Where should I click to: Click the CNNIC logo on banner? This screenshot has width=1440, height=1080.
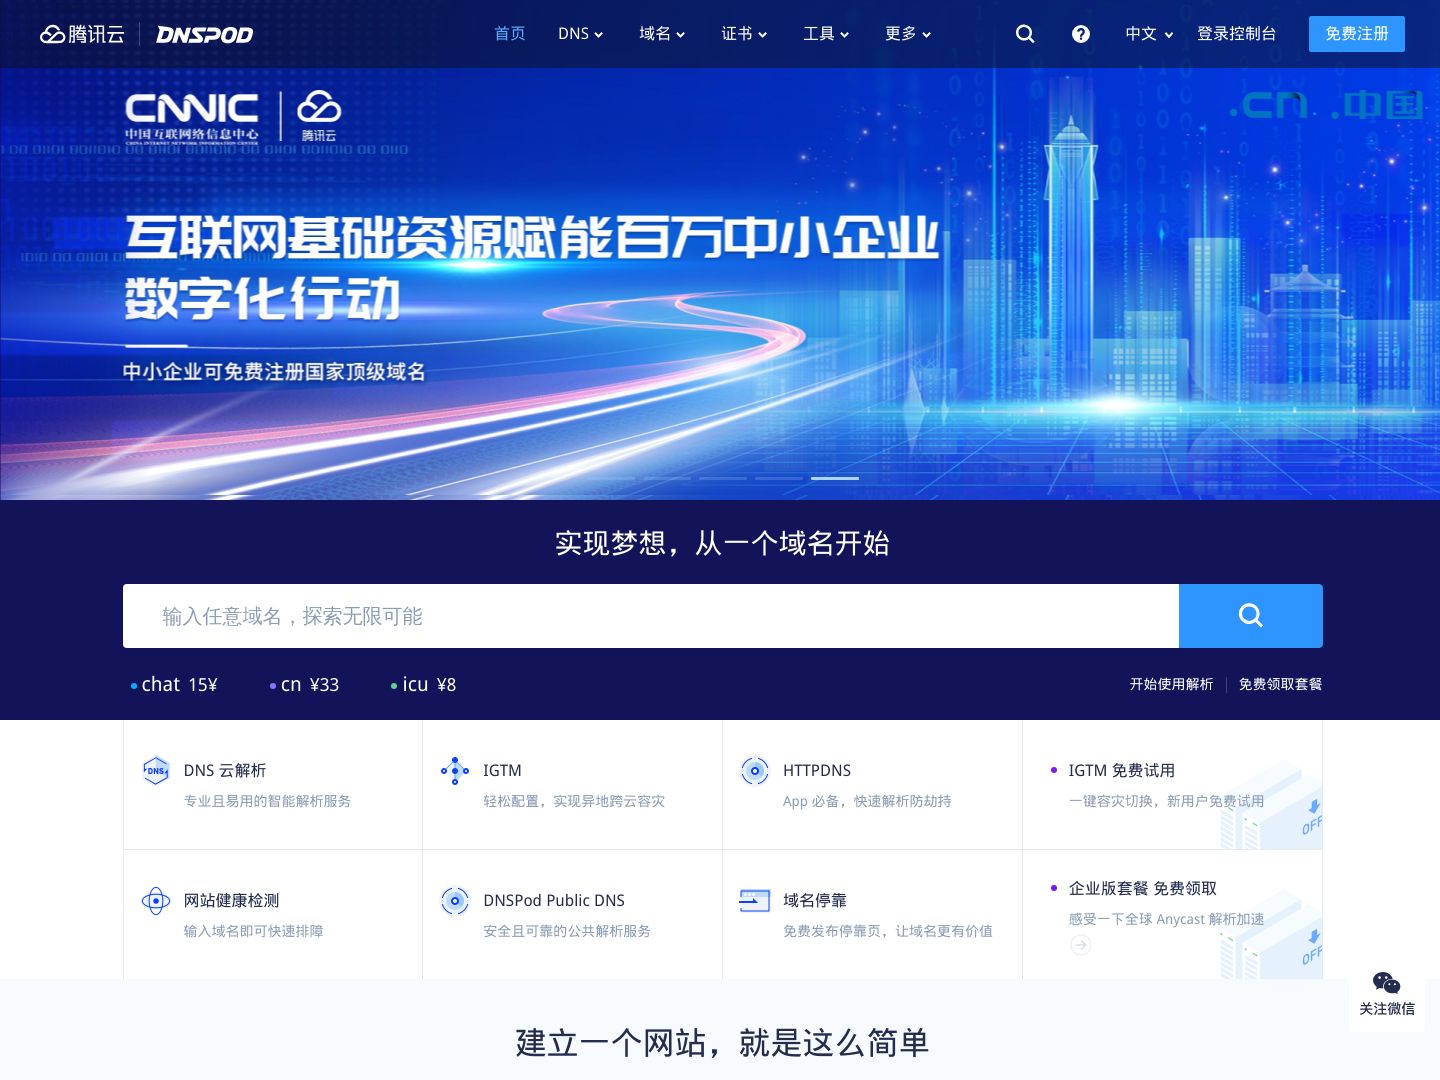pyautogui.click(x=192, y=118)
